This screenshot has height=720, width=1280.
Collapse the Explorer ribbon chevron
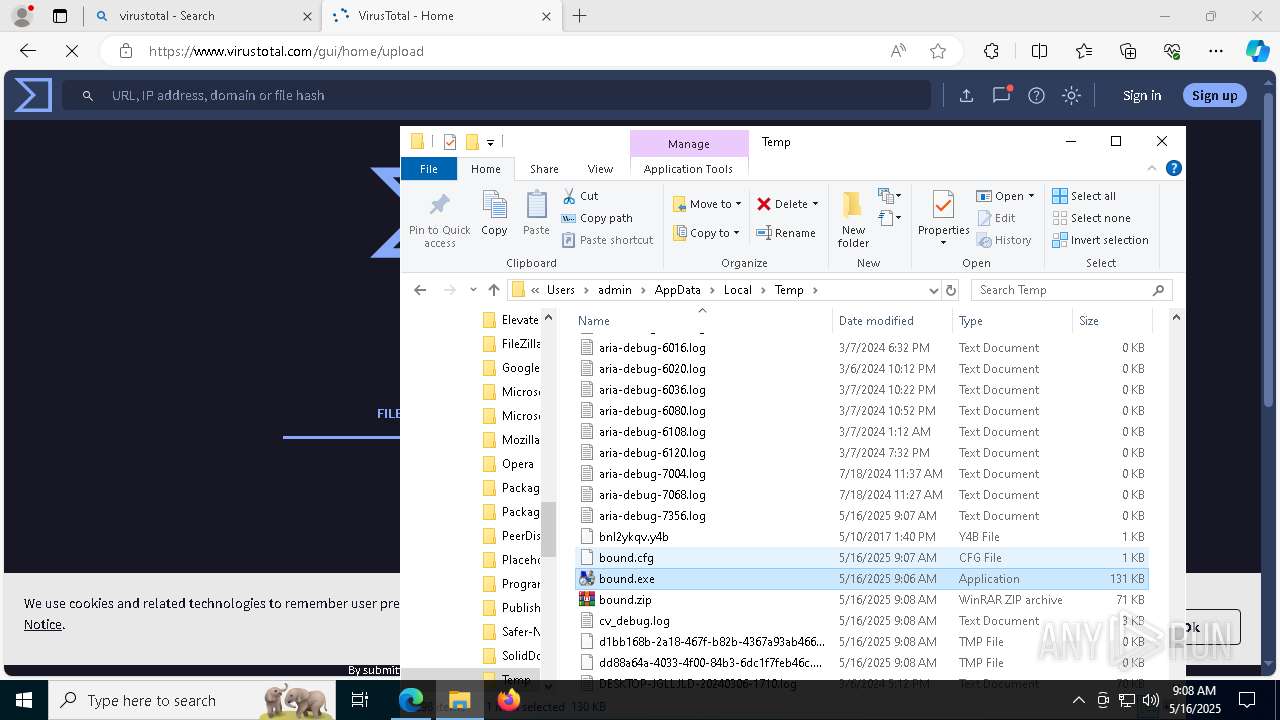pos(1152,169)
